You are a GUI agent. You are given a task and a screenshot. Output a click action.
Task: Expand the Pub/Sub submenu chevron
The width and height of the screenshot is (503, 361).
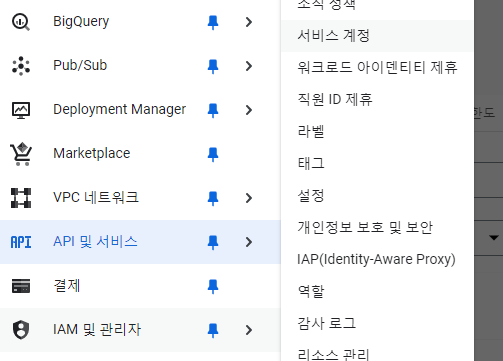(249, 66)
